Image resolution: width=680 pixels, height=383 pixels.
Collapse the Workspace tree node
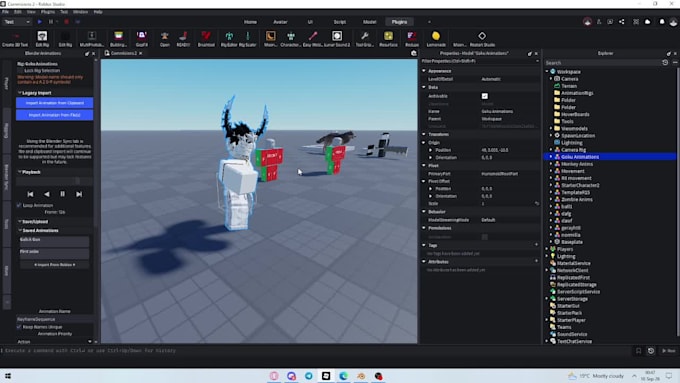coord(547,72)
